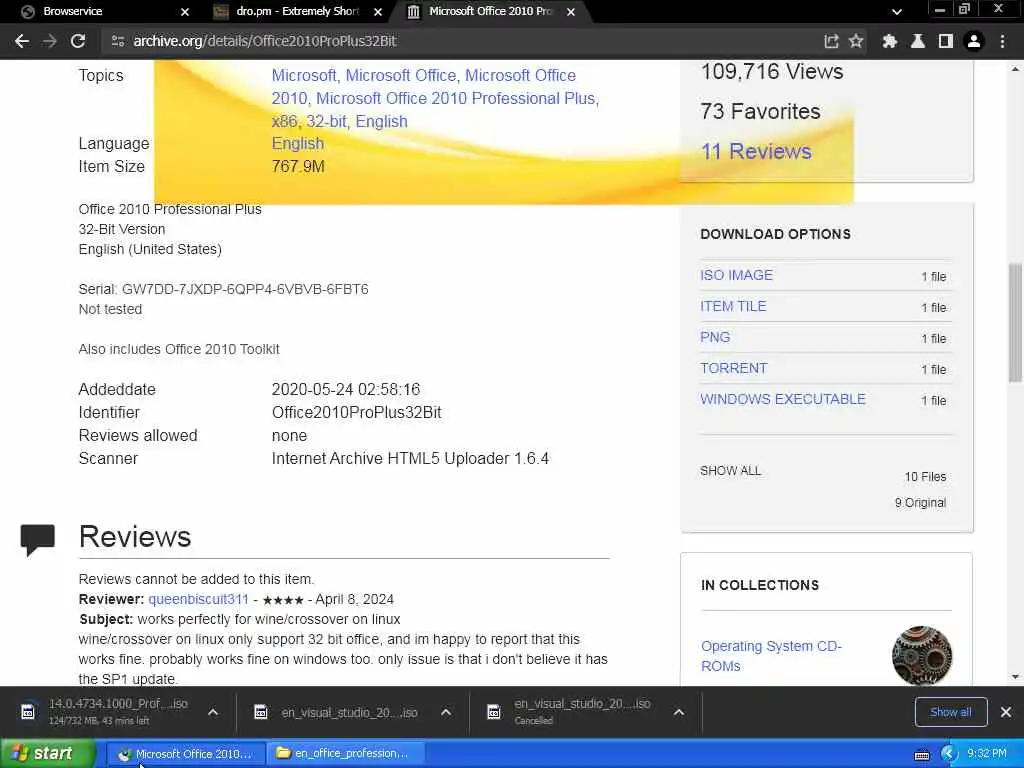The image size is (1024, 768).
Task: Select the Microsoft Office 2010 Pro tab
Action: [490, 11]
